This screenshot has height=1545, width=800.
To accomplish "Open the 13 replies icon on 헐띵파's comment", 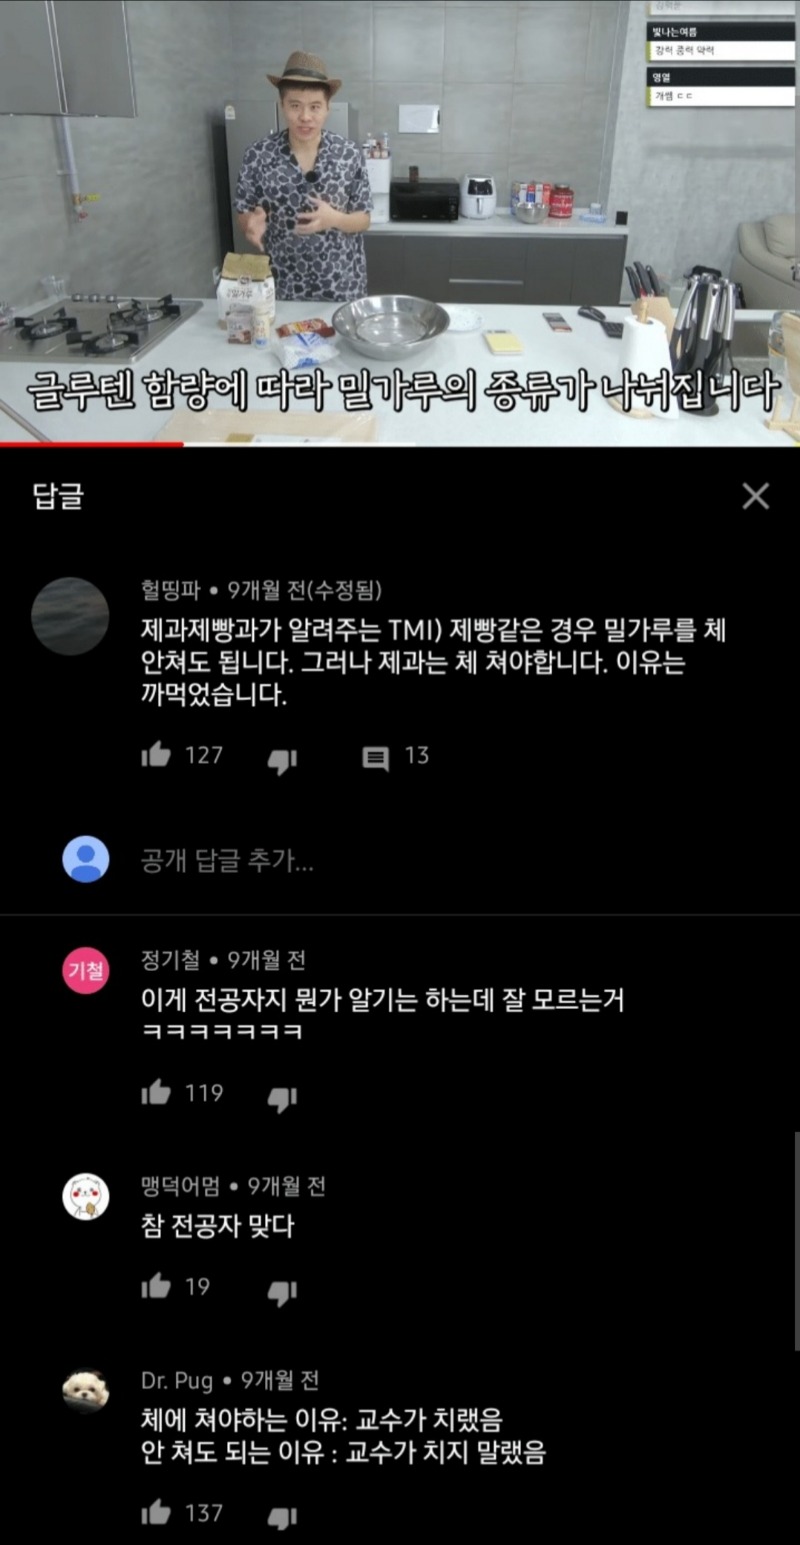I will click(375, 758).
